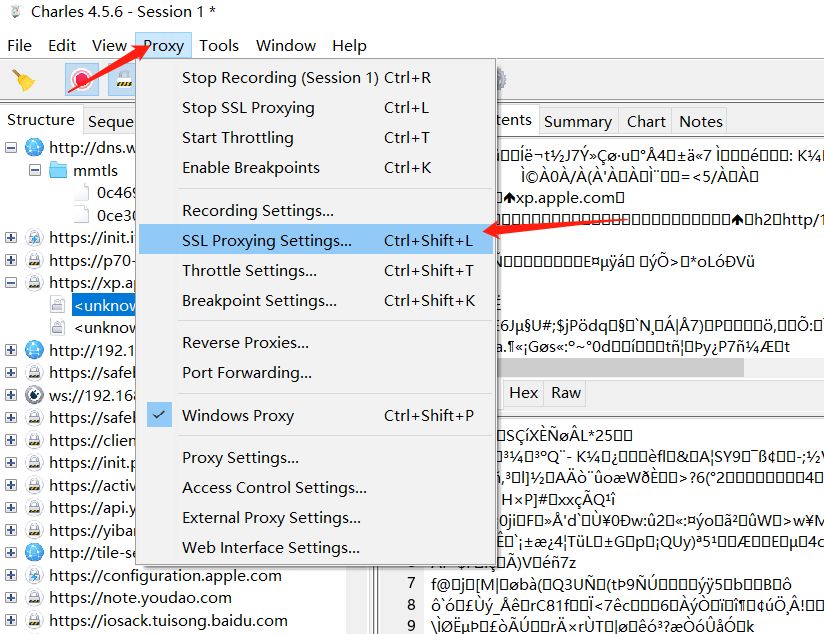824x634 pixels.
Task: Expand the https://init.i host node
Action: click(x=11, y=238)
